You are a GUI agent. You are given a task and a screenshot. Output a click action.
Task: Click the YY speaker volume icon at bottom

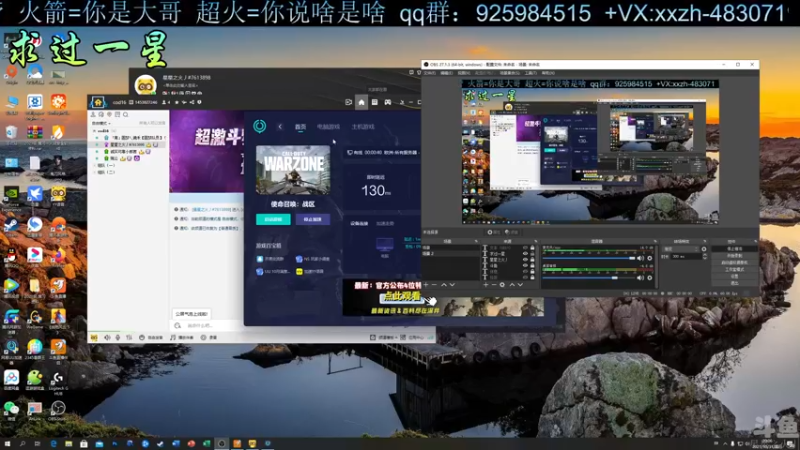(x=107, y=338)
